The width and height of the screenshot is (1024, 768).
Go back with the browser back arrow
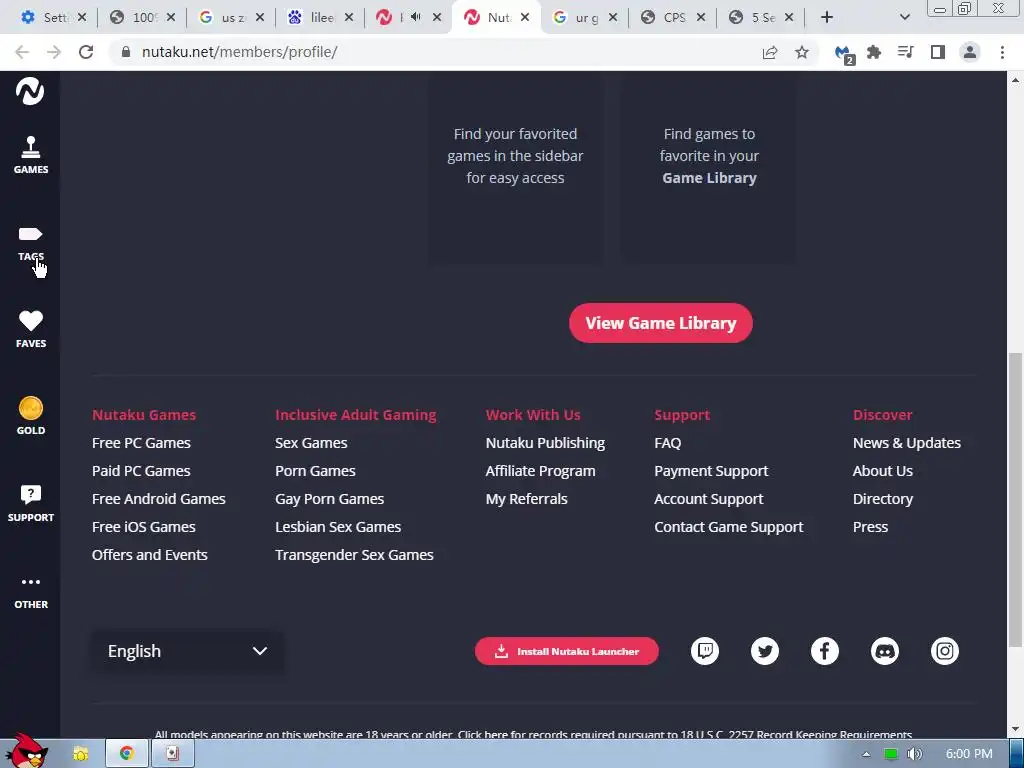point(22,52)
